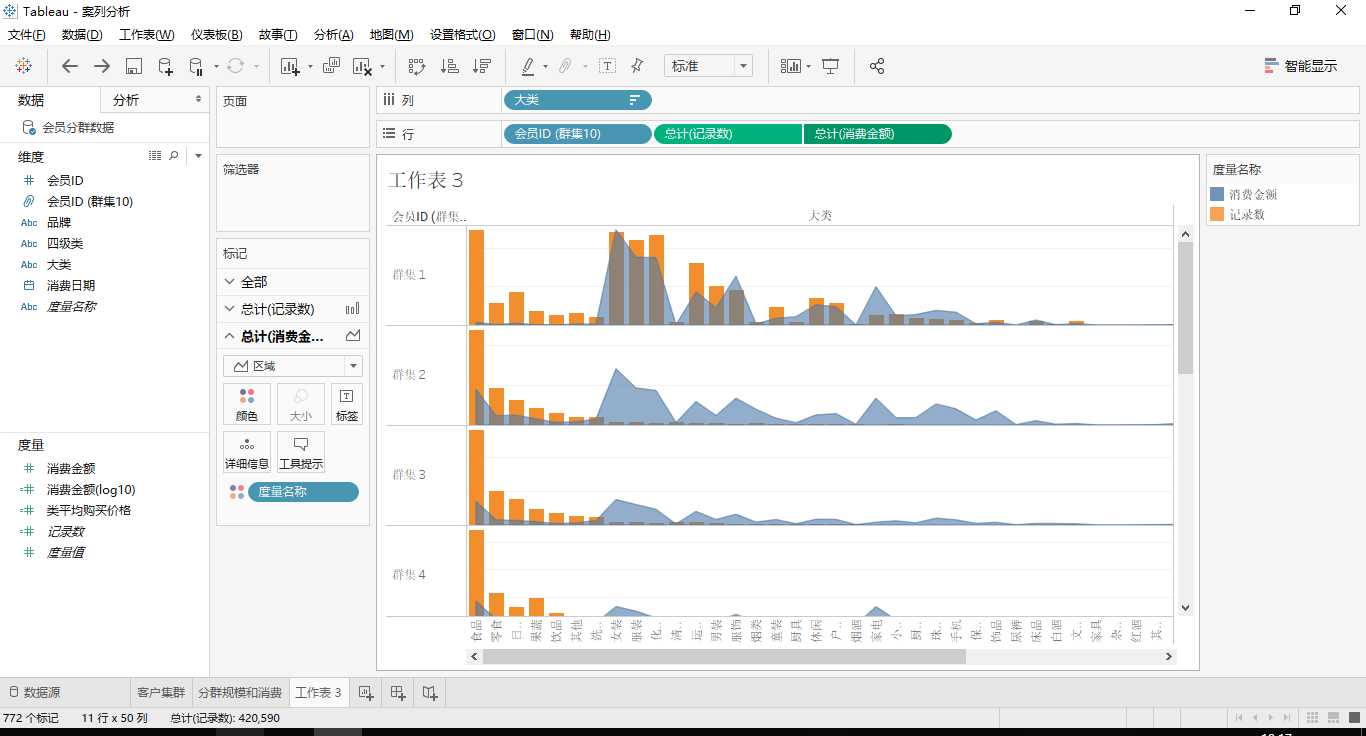The width and height of the screenshot is (1366, 736).
Task: Click the new story tab icon
Action: tap(430, 692)
